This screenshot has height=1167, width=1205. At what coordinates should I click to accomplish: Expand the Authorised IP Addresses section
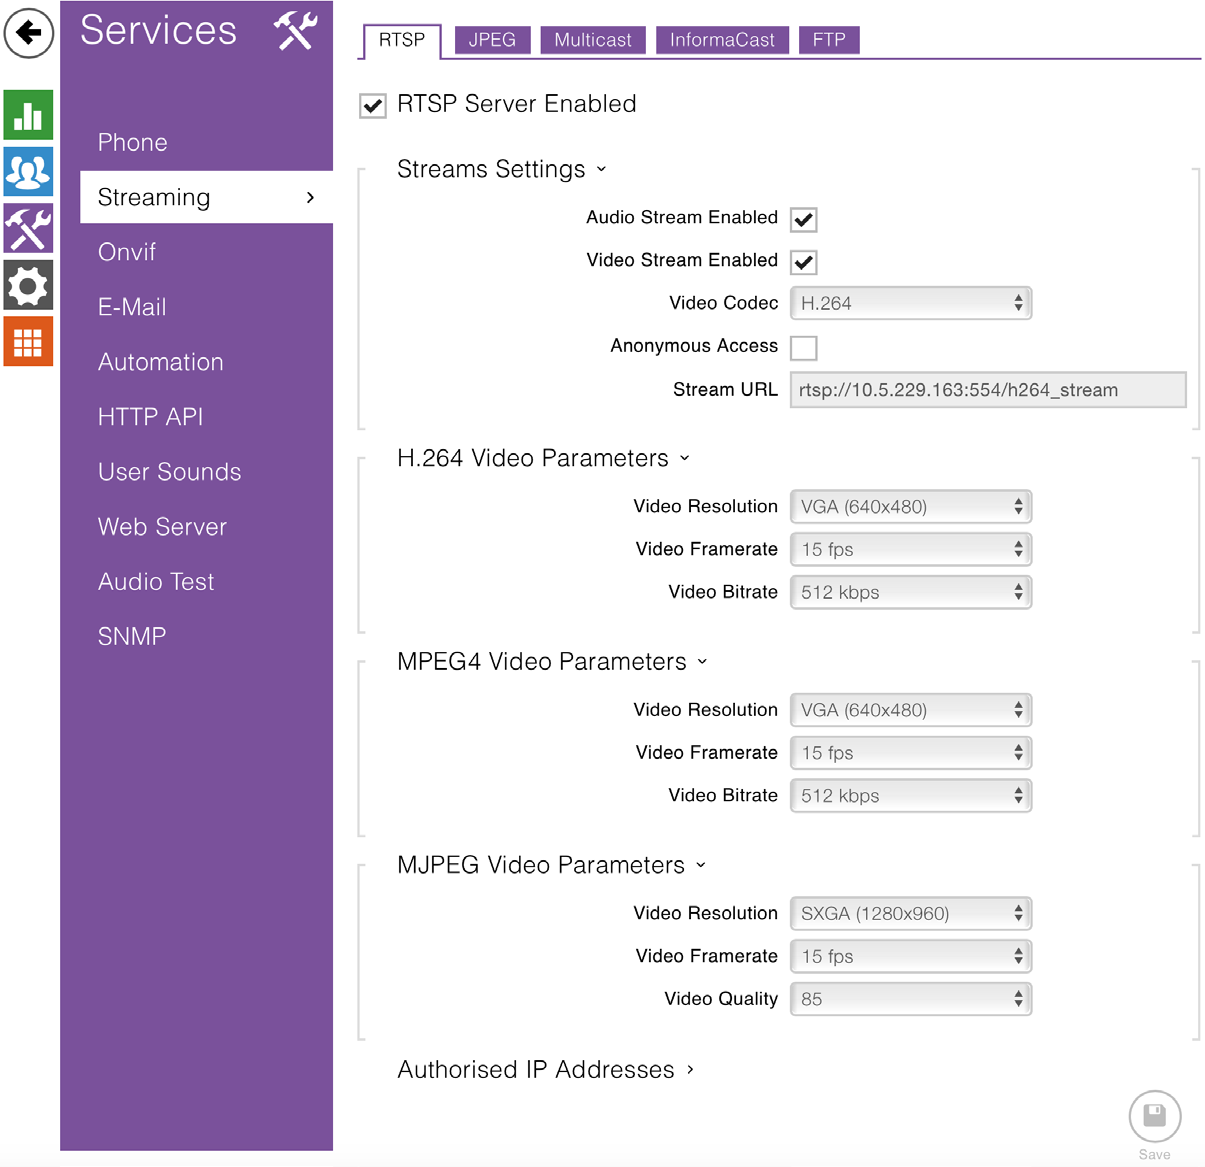pos(545,1070)
